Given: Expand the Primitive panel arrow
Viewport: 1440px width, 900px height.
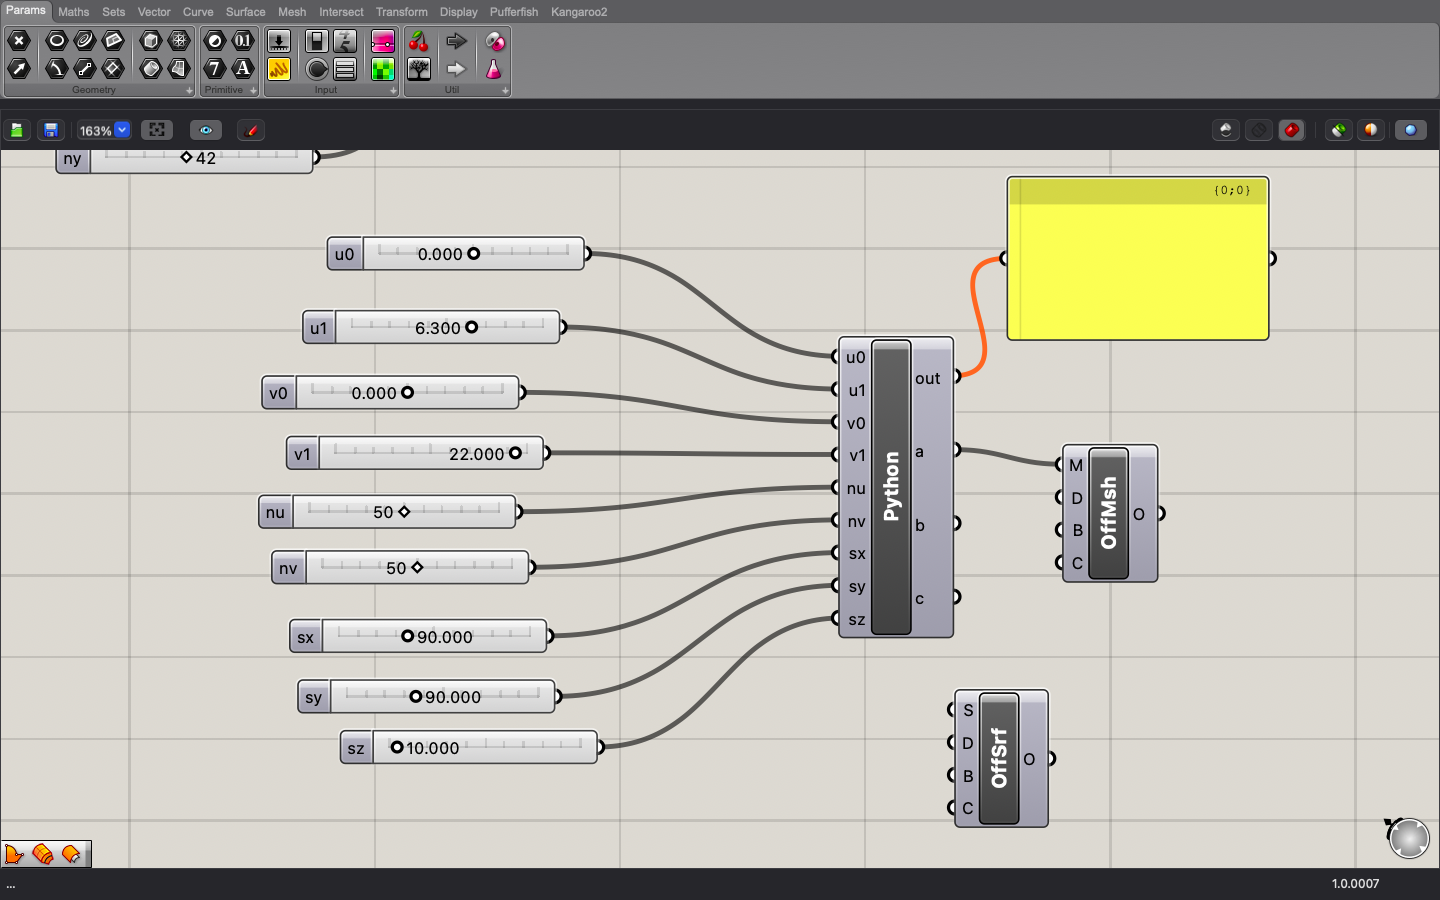Looking at the screenshot, I should [253, 91].
